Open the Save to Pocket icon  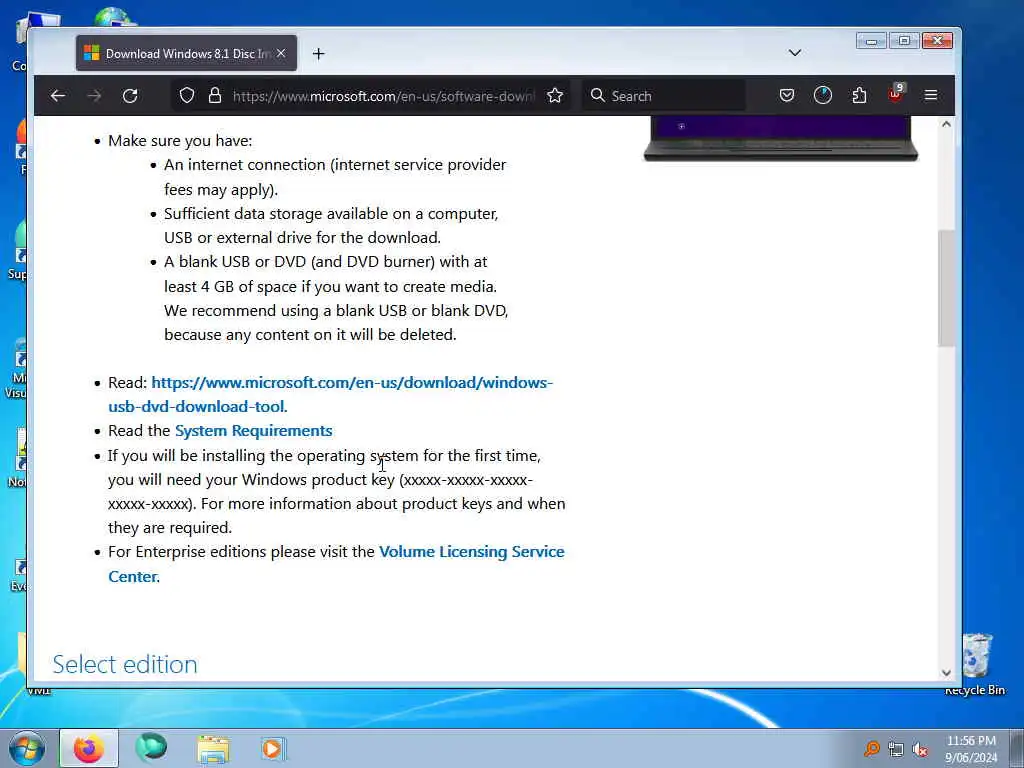(787, 96)
